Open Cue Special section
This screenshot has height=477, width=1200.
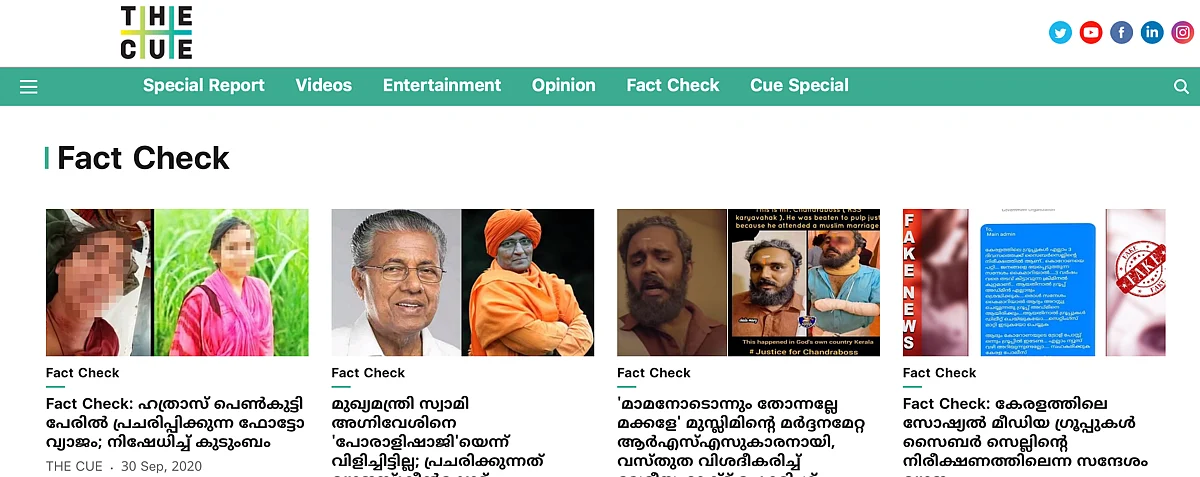click(x=800, y=85)
